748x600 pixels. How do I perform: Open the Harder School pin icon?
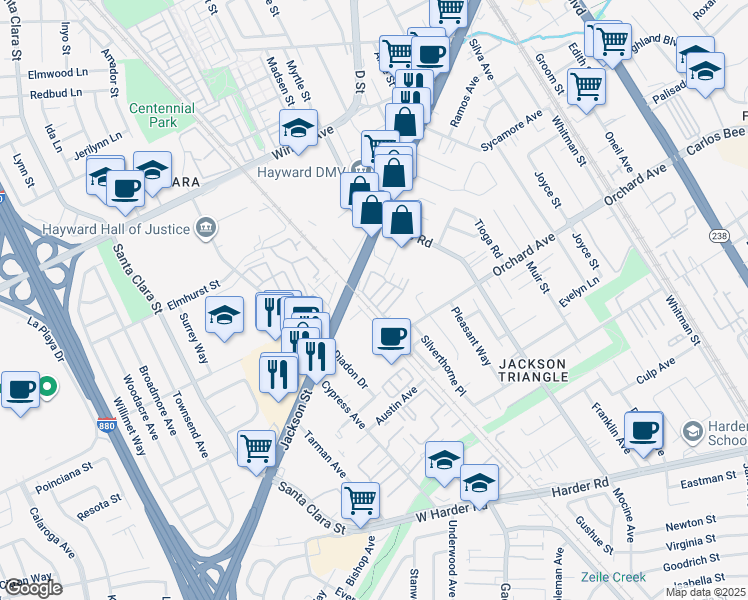692,433
